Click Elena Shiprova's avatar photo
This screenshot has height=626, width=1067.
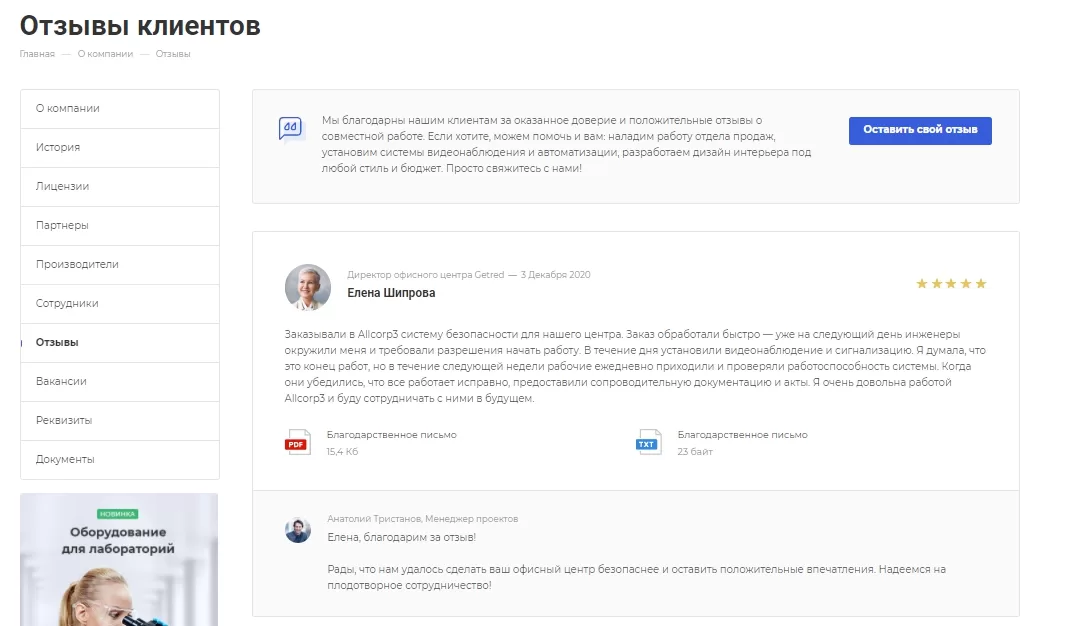[x=308, y=287]
